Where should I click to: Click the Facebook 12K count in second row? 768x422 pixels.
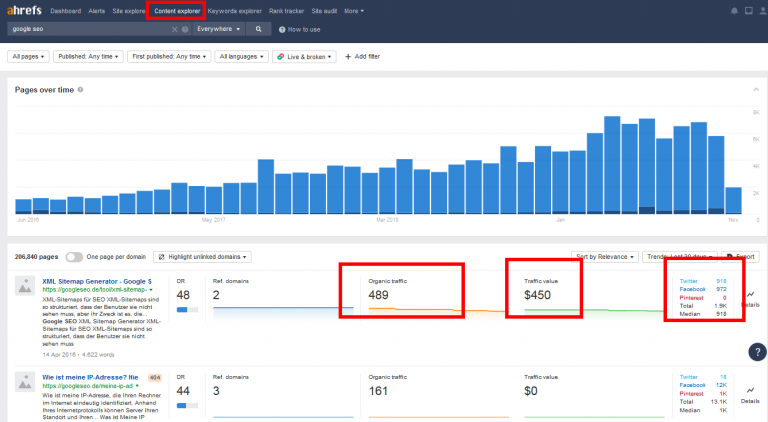click(721, 385)
